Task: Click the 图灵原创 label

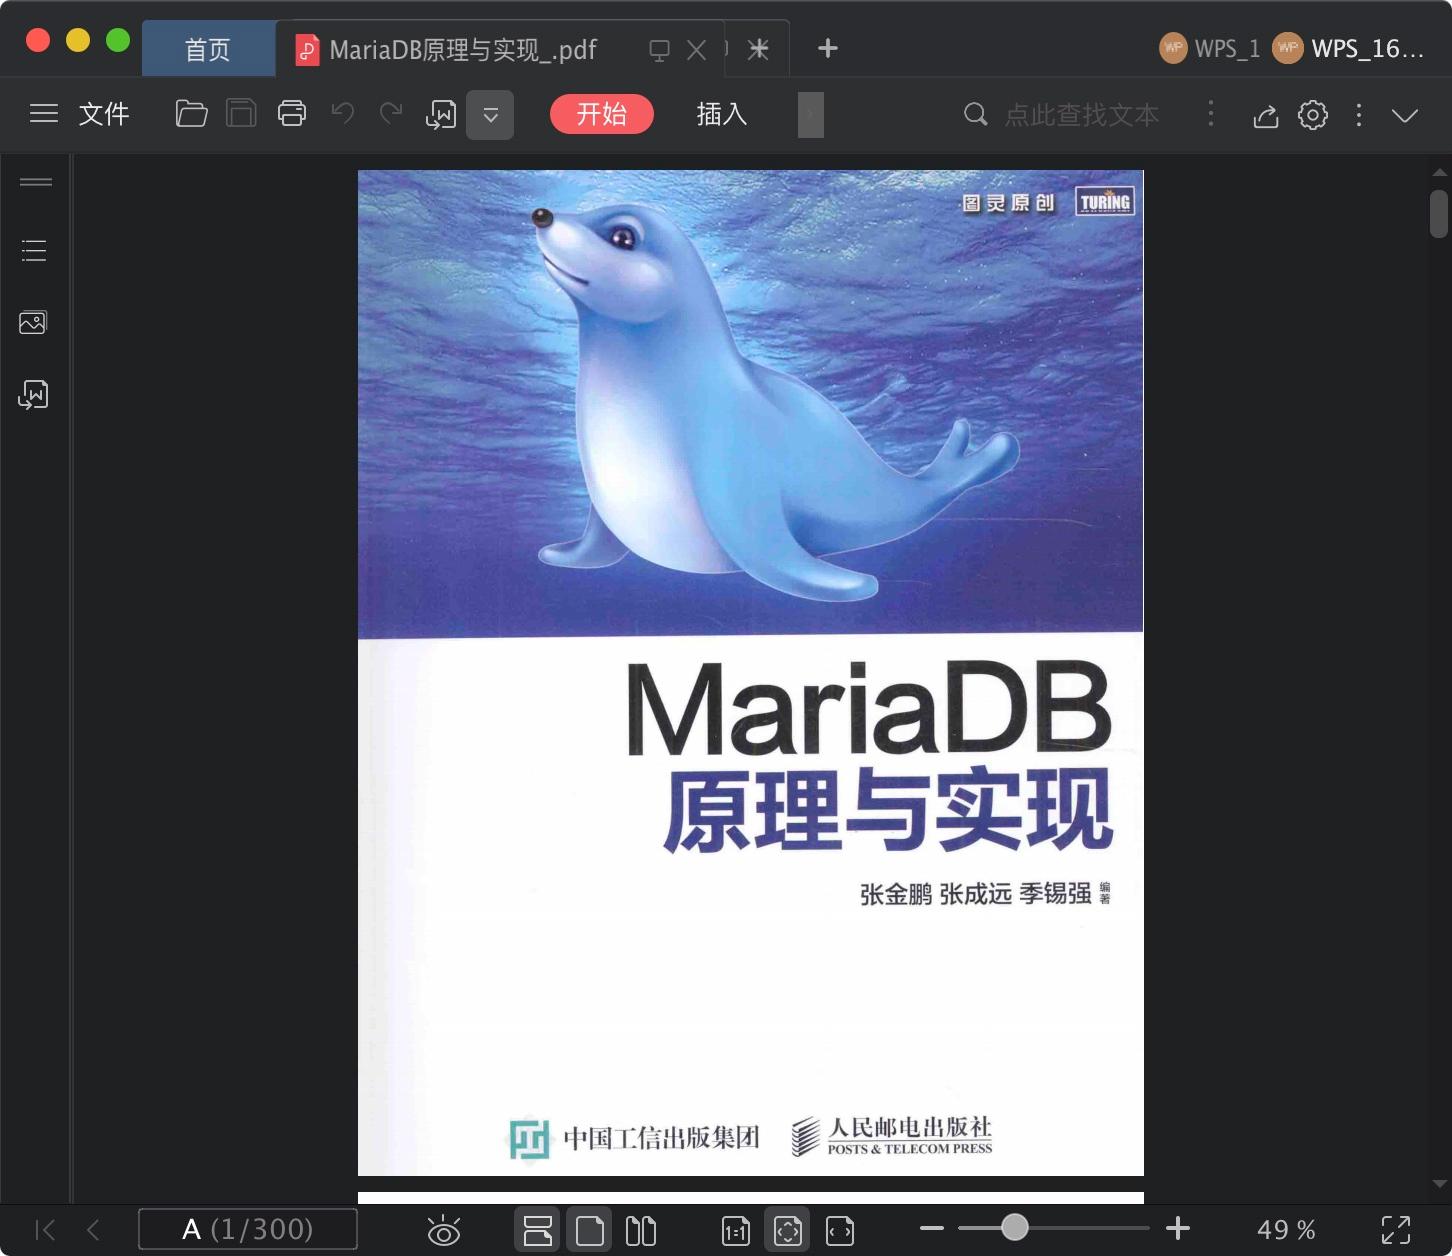Action: point(1008,203)
